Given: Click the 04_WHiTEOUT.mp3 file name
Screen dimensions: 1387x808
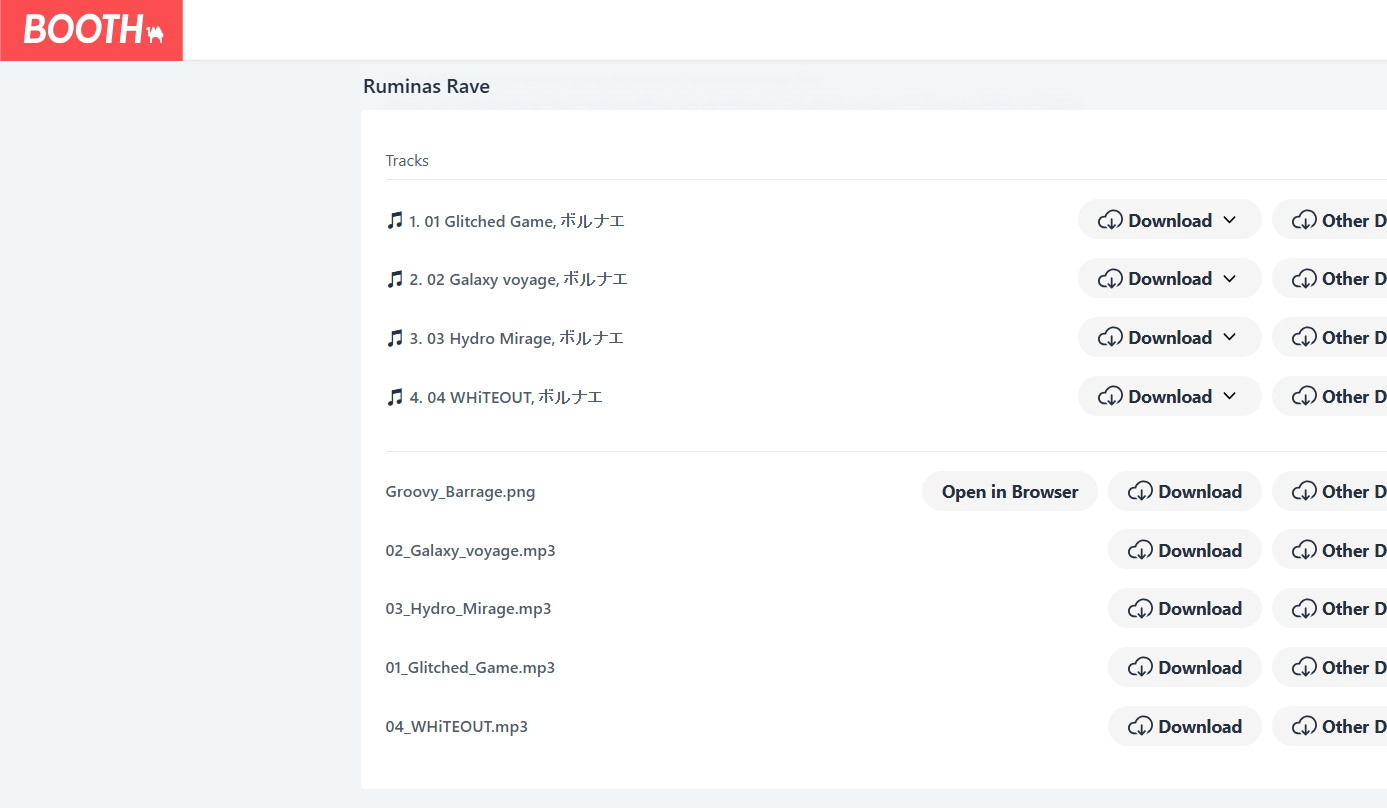Looking at the screenshot, I should 456,727.
